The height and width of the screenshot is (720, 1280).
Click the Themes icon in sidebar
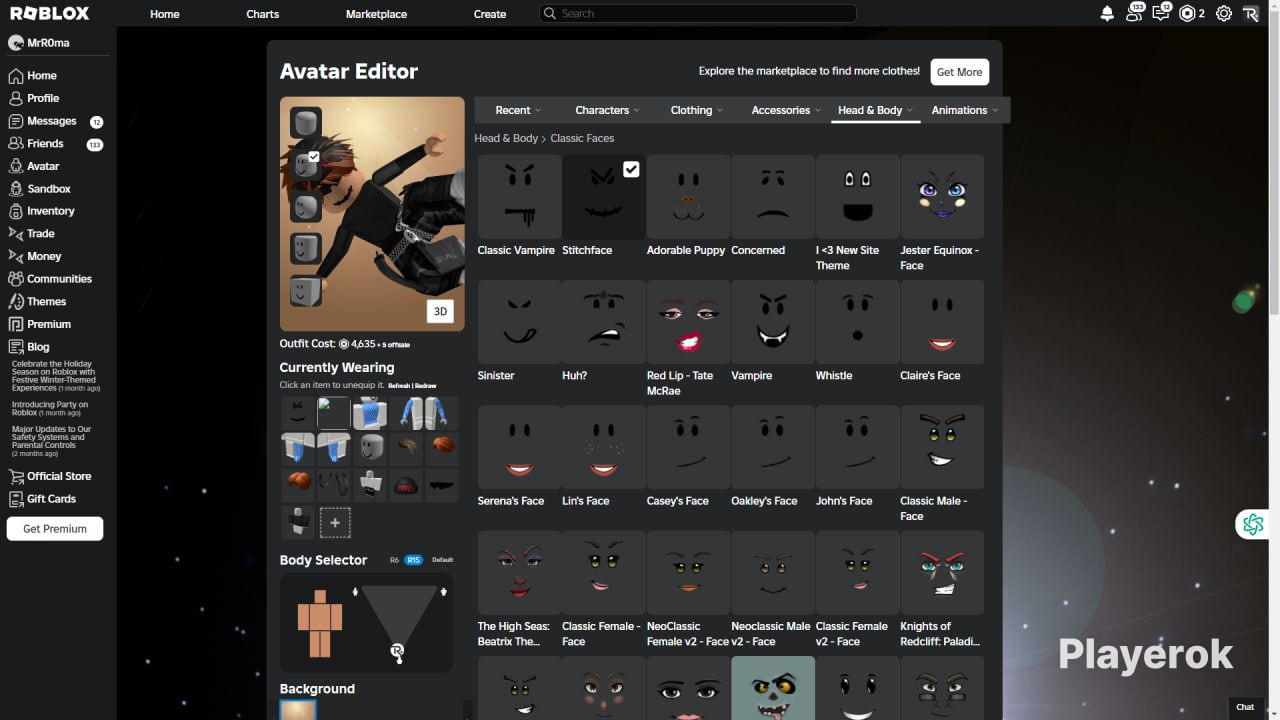point(16,302)
